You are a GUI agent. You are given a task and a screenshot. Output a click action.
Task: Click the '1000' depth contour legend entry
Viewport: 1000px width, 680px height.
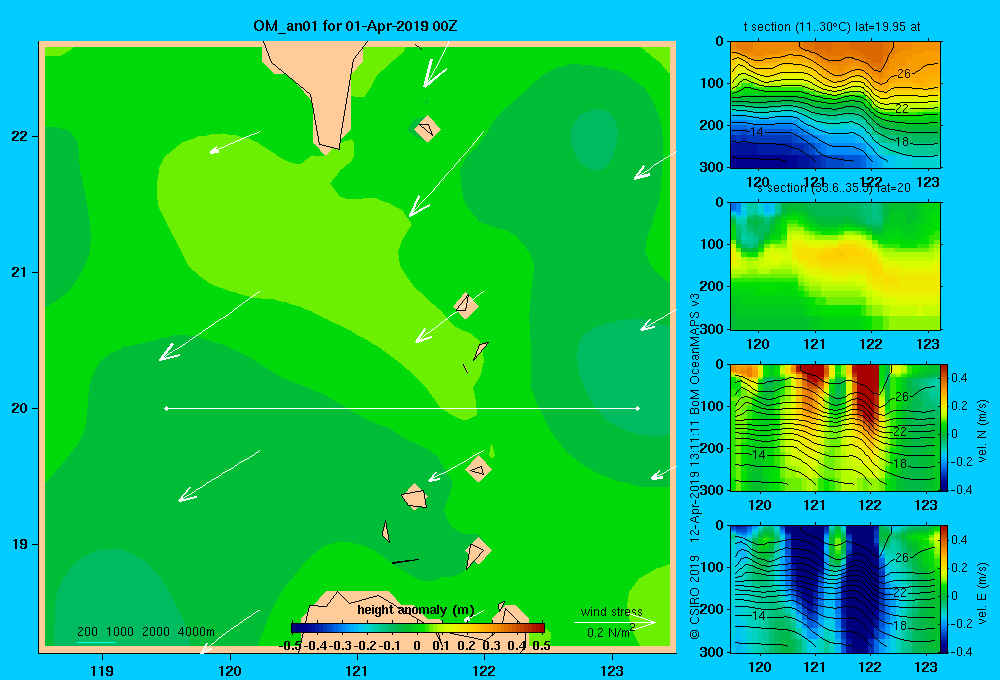[120, 632]
